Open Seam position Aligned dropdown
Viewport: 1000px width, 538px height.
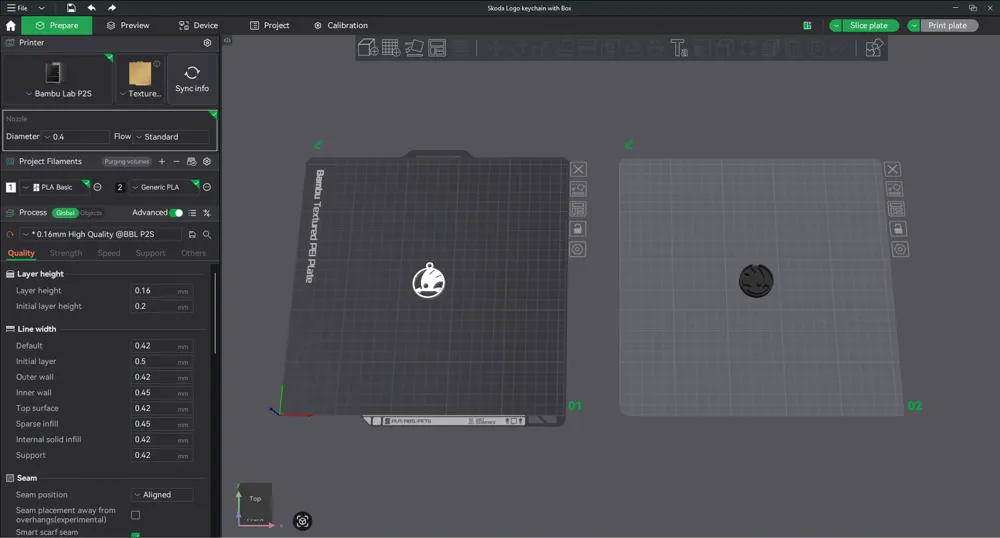pyautogui.click(x=162, y=495)
